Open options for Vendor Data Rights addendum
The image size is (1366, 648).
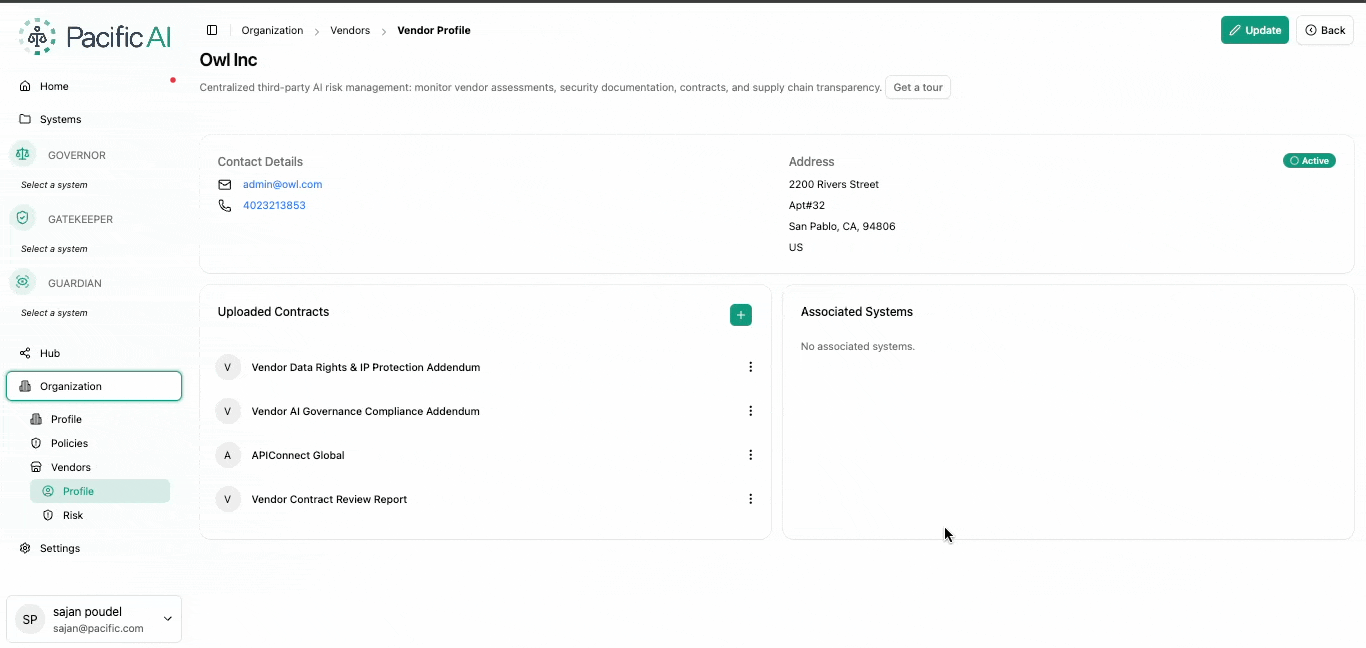point(751,367)
